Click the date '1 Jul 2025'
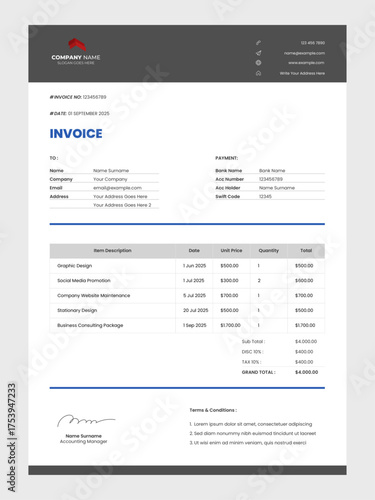 click(x=193, y=280)
